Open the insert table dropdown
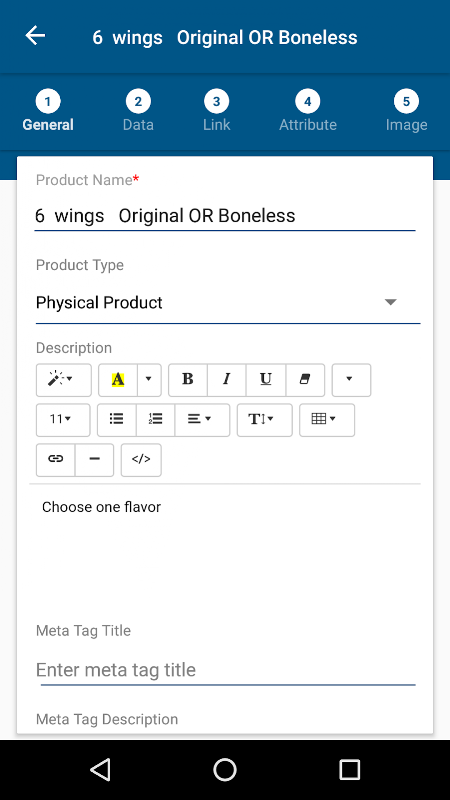The width and height of the screenshot is (450, 800). point(327,420)
